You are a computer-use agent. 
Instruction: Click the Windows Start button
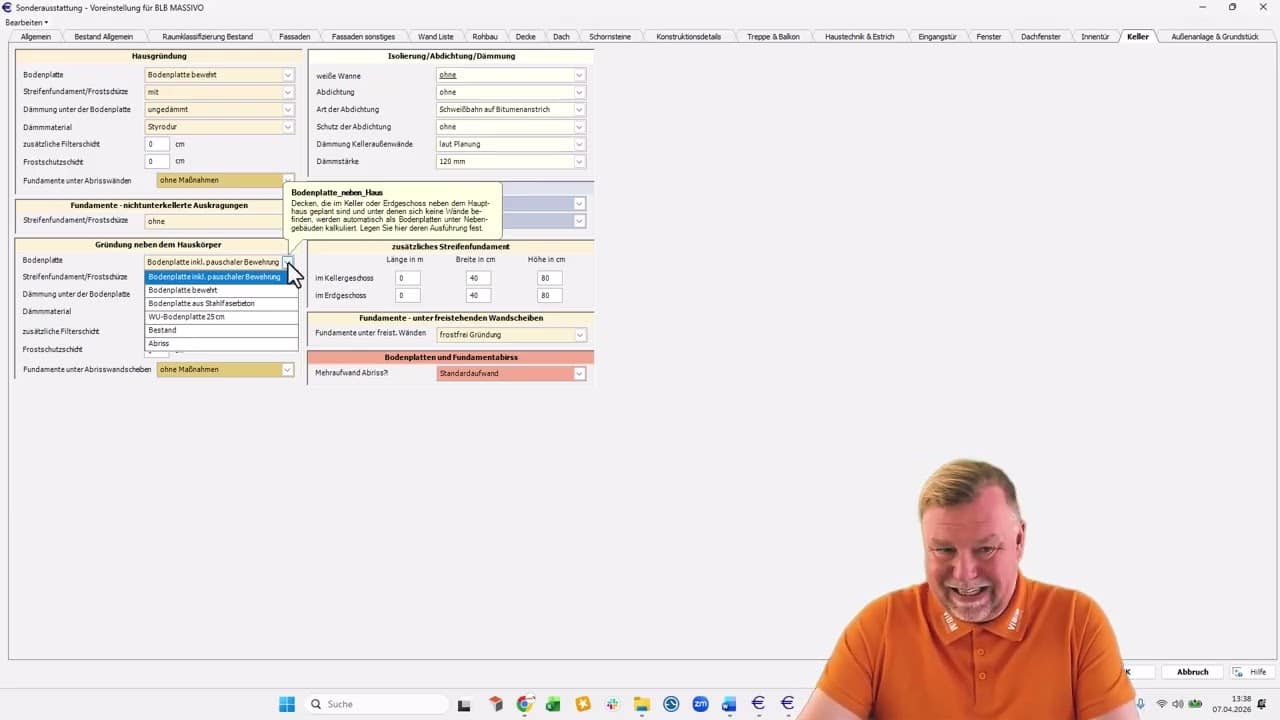point(287,704)
